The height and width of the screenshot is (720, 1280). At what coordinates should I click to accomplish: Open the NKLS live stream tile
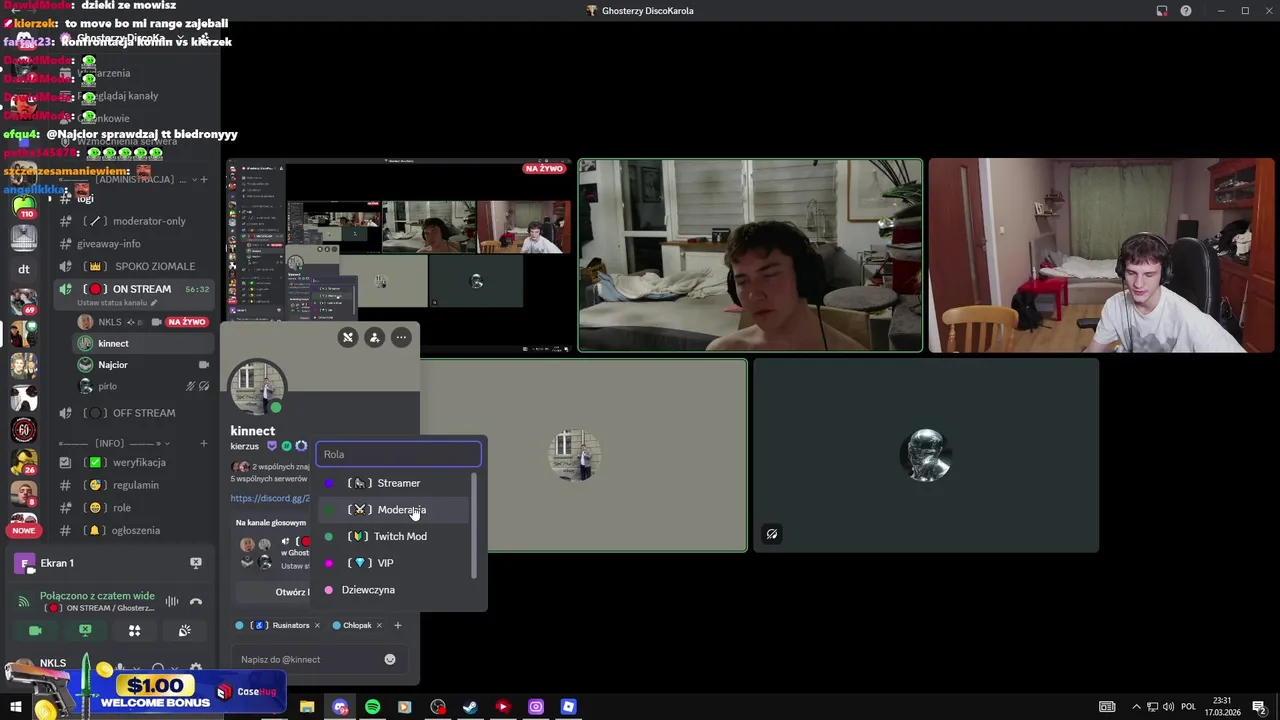click(x=399, y=256)
